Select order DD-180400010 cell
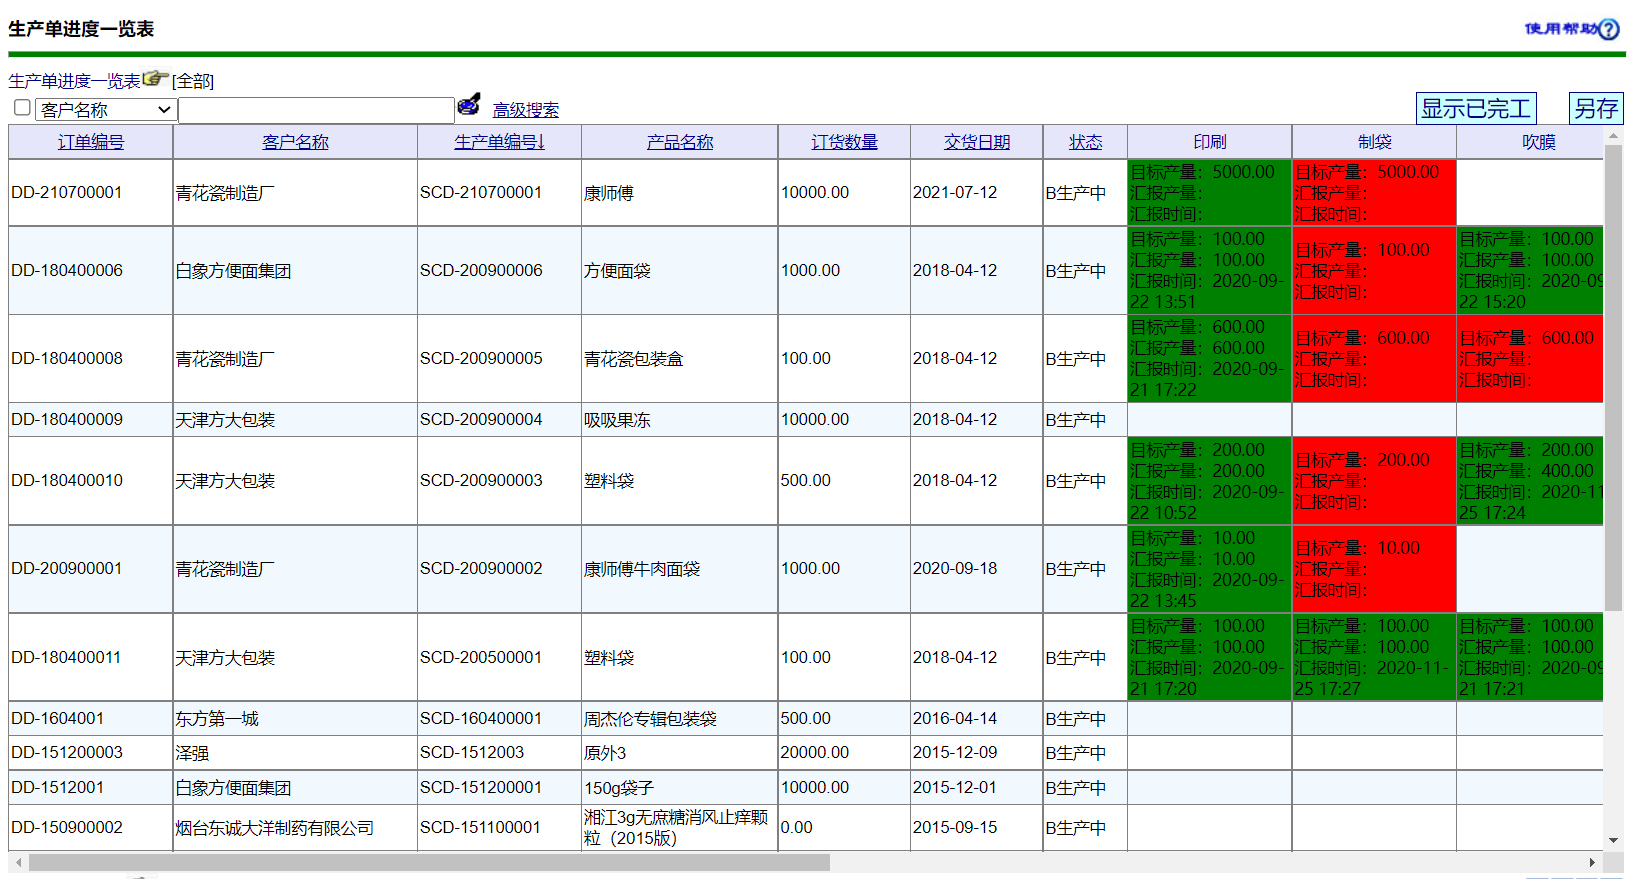This screenshot has height=879, width=1629. point(91,481)
